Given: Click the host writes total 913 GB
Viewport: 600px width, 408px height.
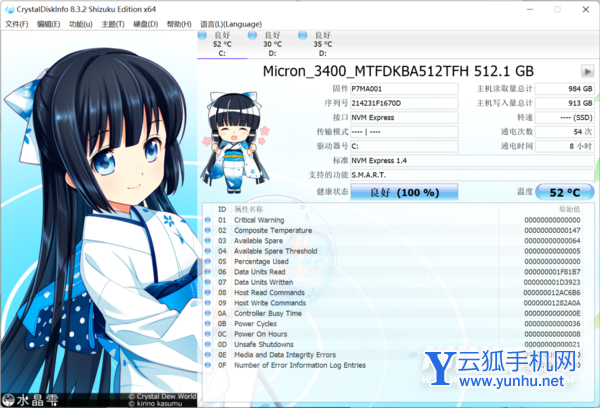Looking at the screenshot, I should pos(565,103).
